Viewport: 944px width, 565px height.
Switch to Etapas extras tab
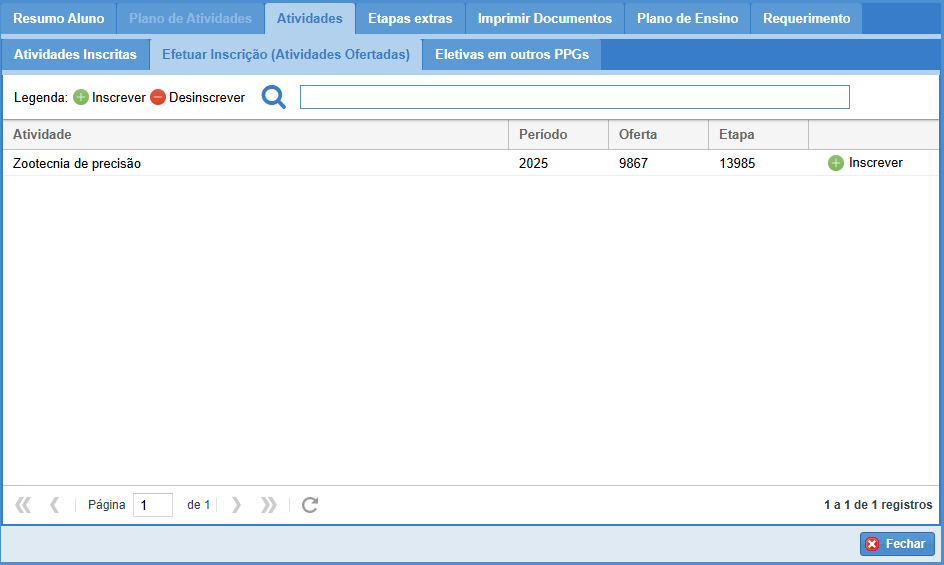[x=409, y=19]
